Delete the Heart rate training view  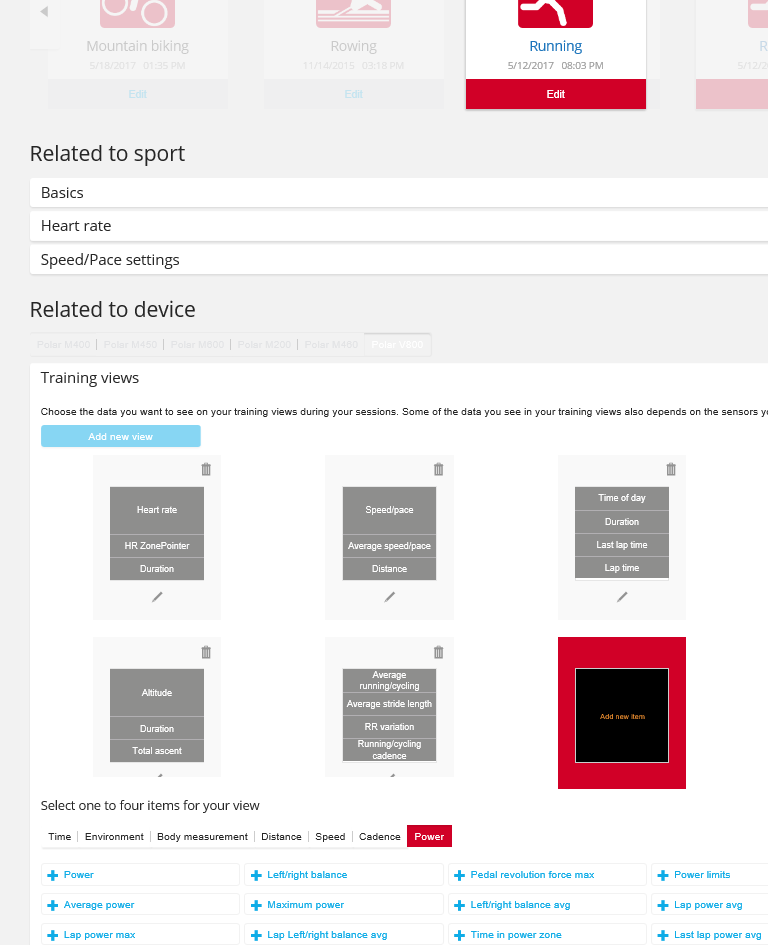click(x=206, y=469)
